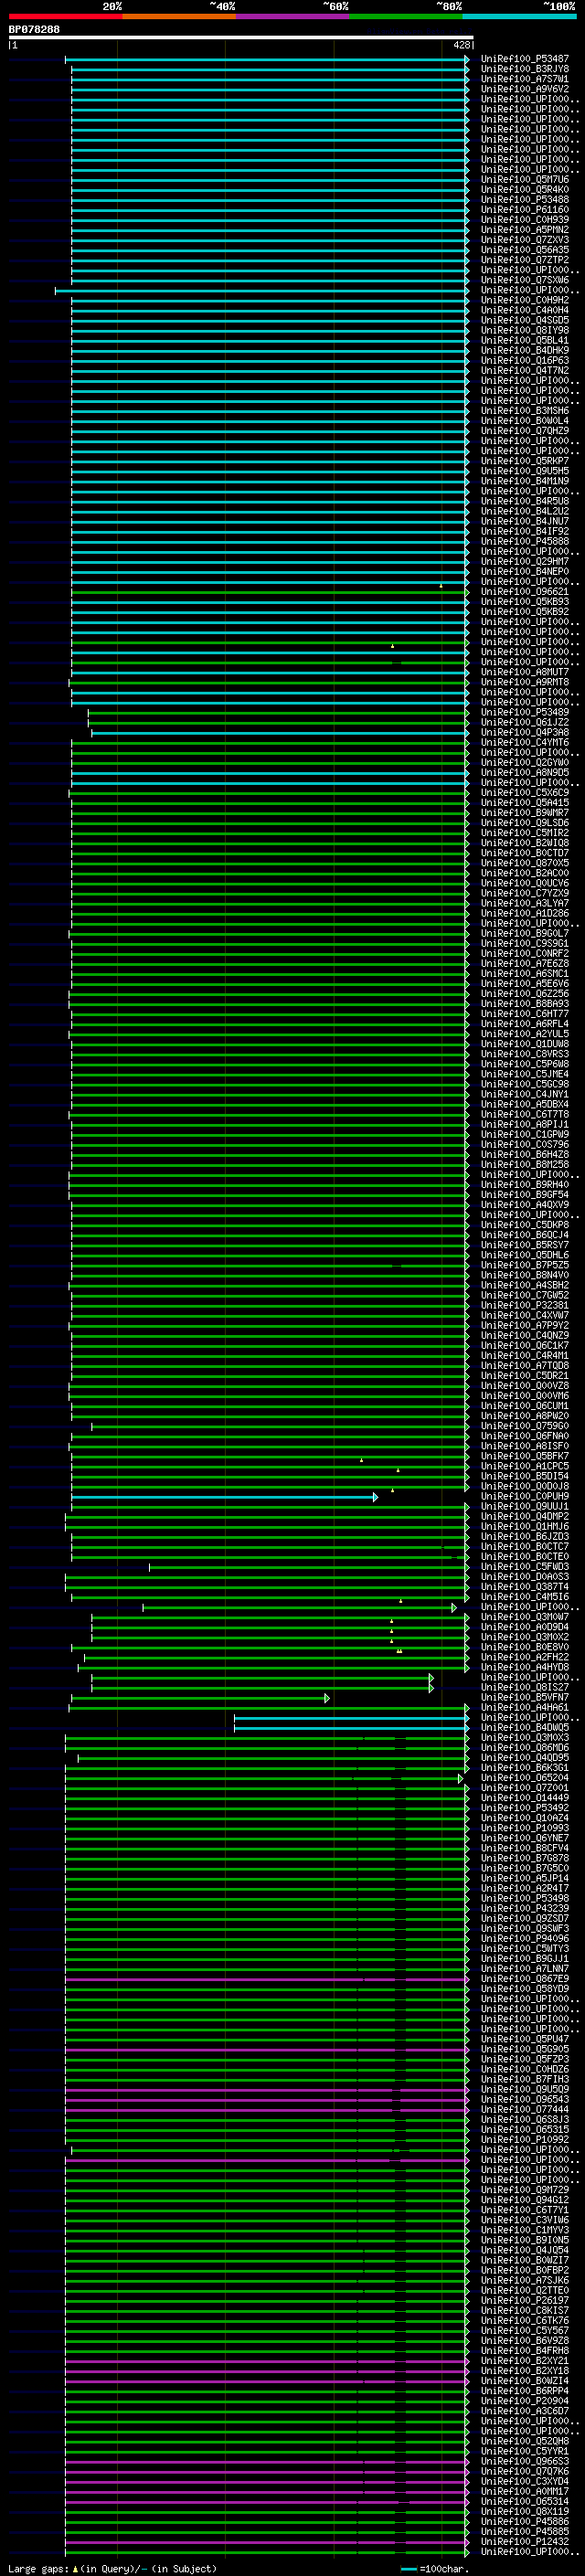The height and width of the screenshot is (2576, 585).
Task: Click the UniRef100_Q6Z256 label
Action: 524,994
